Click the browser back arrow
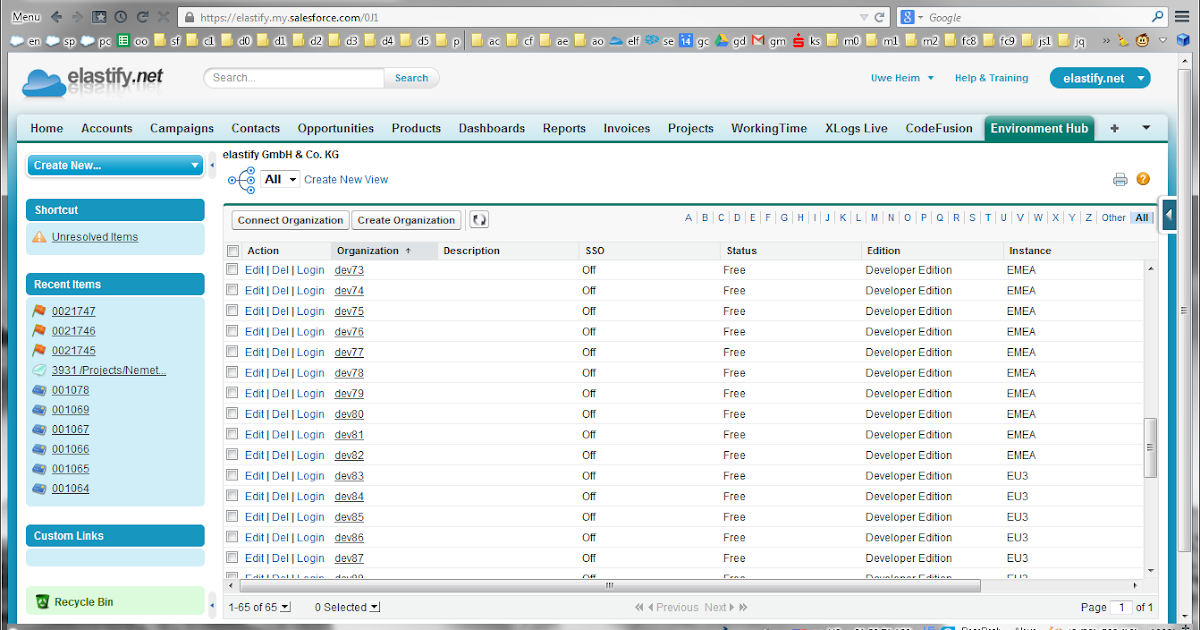Viewport: 1200px width, 630px height. pyautogui.click(x=56, y=17)
